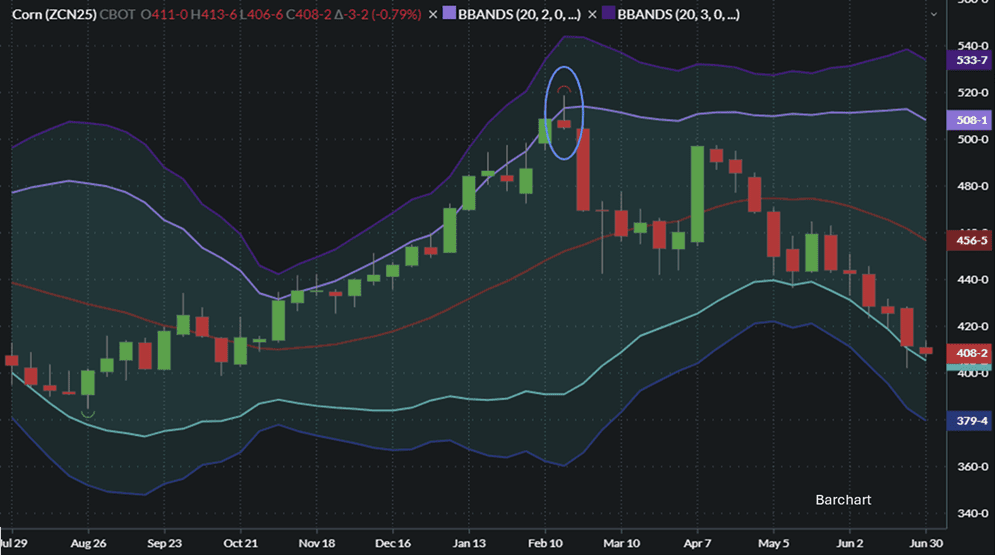
Task: Remove the BBANDS (20, 2, 0, ...) study
Action: click(x=433, y=15)
